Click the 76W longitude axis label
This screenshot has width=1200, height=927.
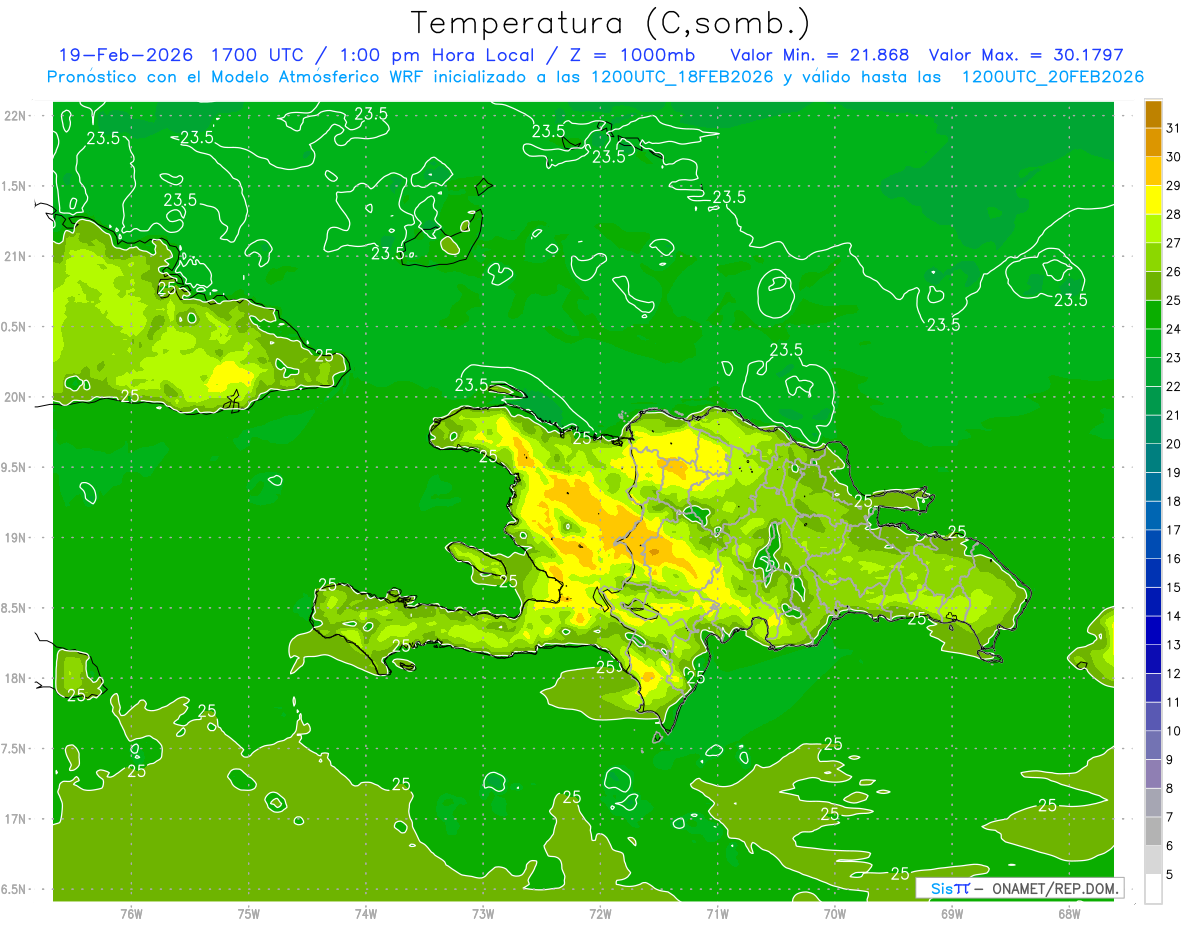[x=131, y=914]
